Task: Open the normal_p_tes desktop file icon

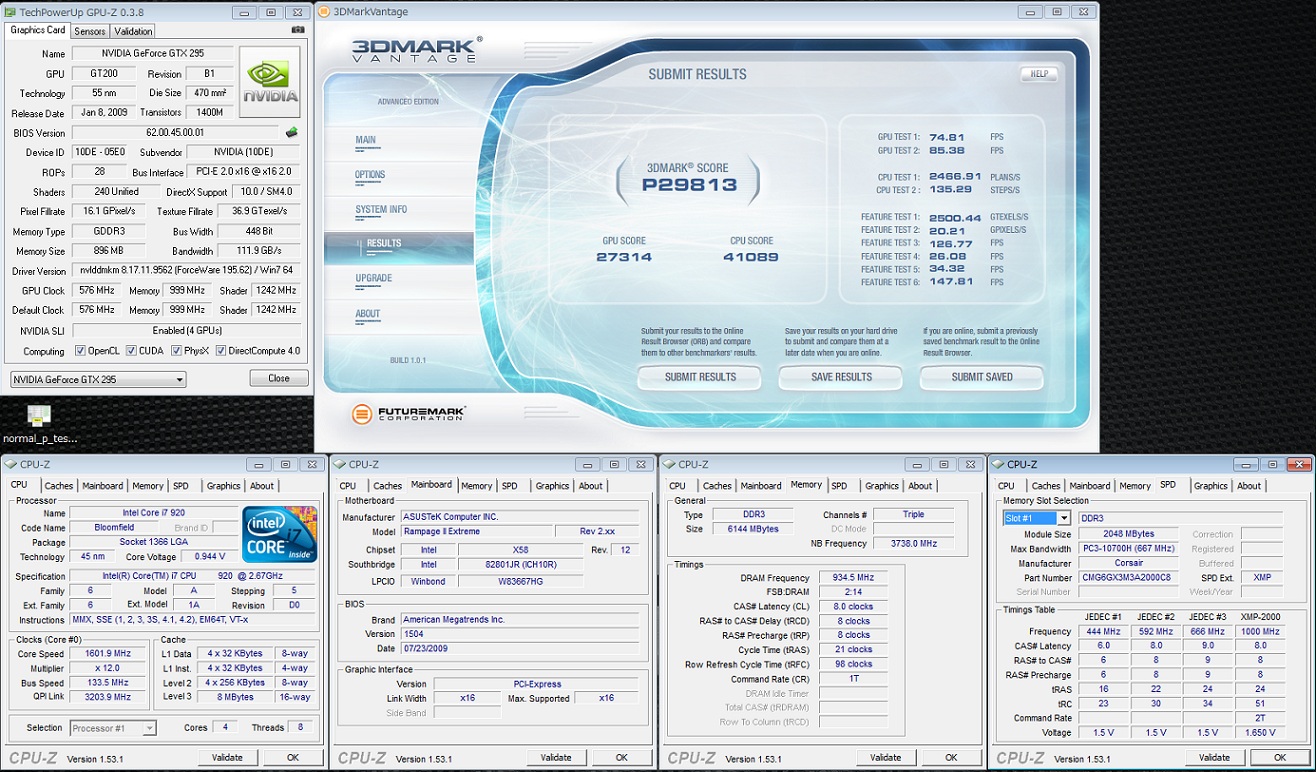Action: pyautogui.click(x=39, y=417)
